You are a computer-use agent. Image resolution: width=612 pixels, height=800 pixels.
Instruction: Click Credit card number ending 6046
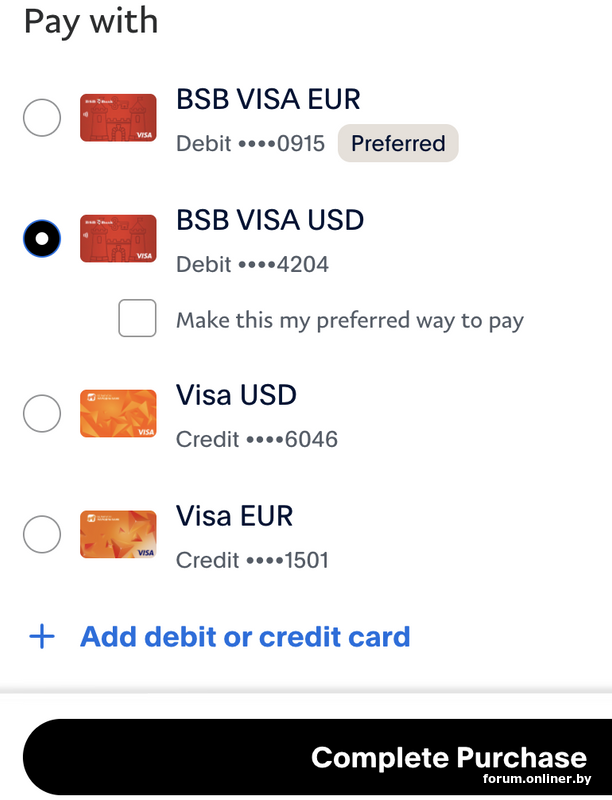256,439
